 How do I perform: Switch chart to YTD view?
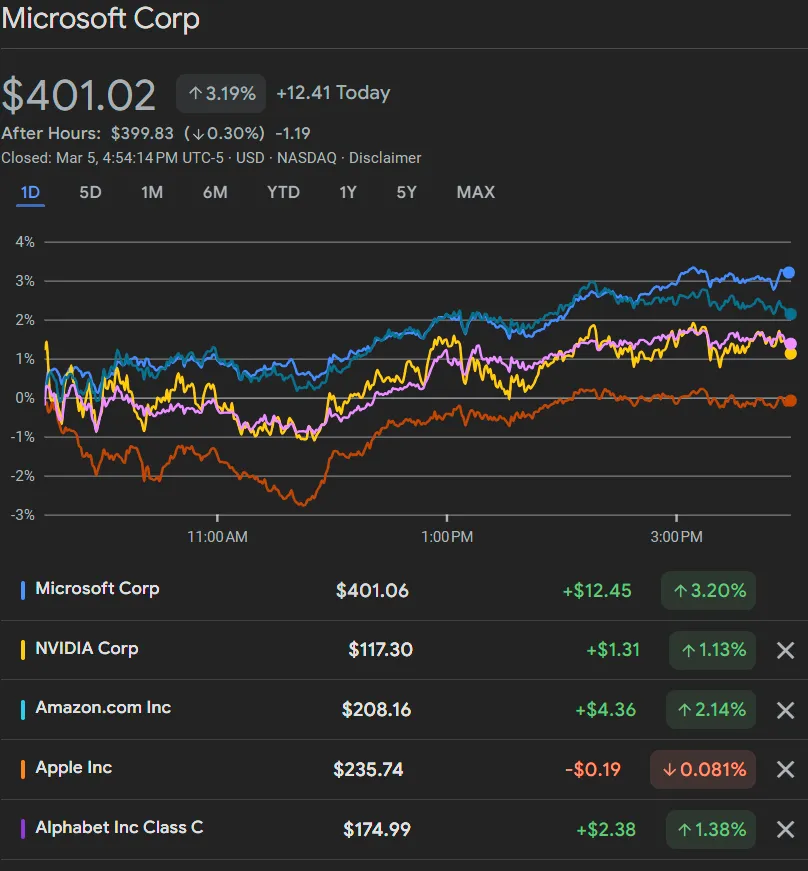[x=283, y=192]
